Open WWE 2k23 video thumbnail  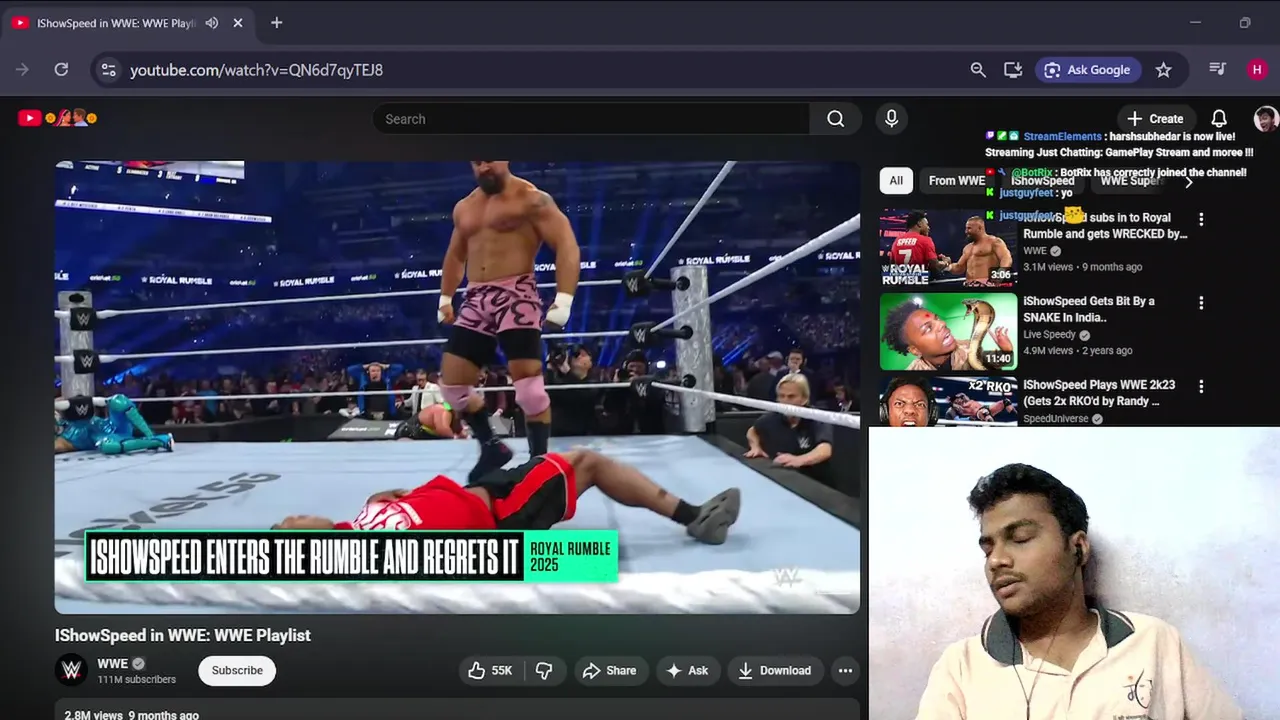pyautogui.click(x=948, y=401)
